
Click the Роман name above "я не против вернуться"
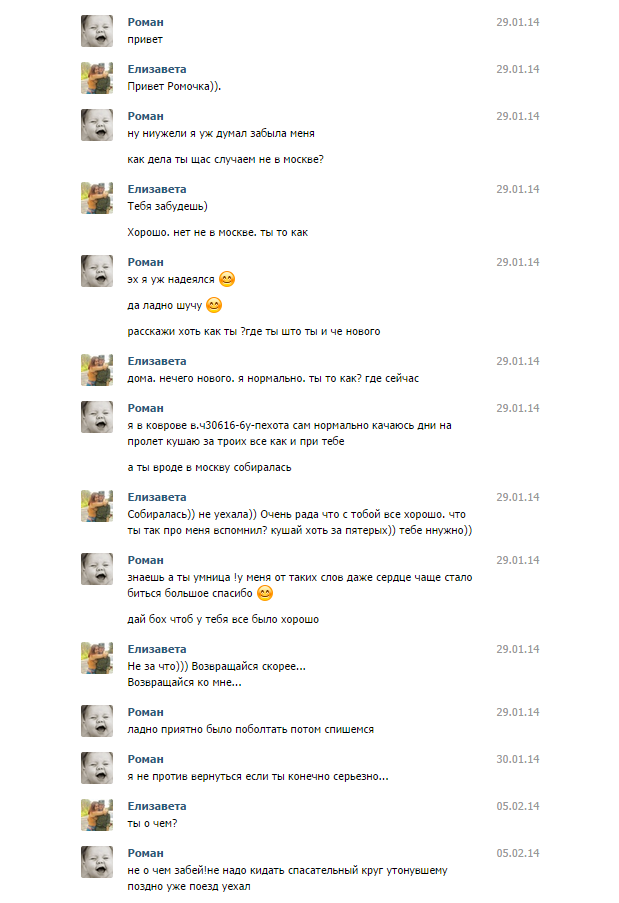pyautogui.click(x=146, y=759)
